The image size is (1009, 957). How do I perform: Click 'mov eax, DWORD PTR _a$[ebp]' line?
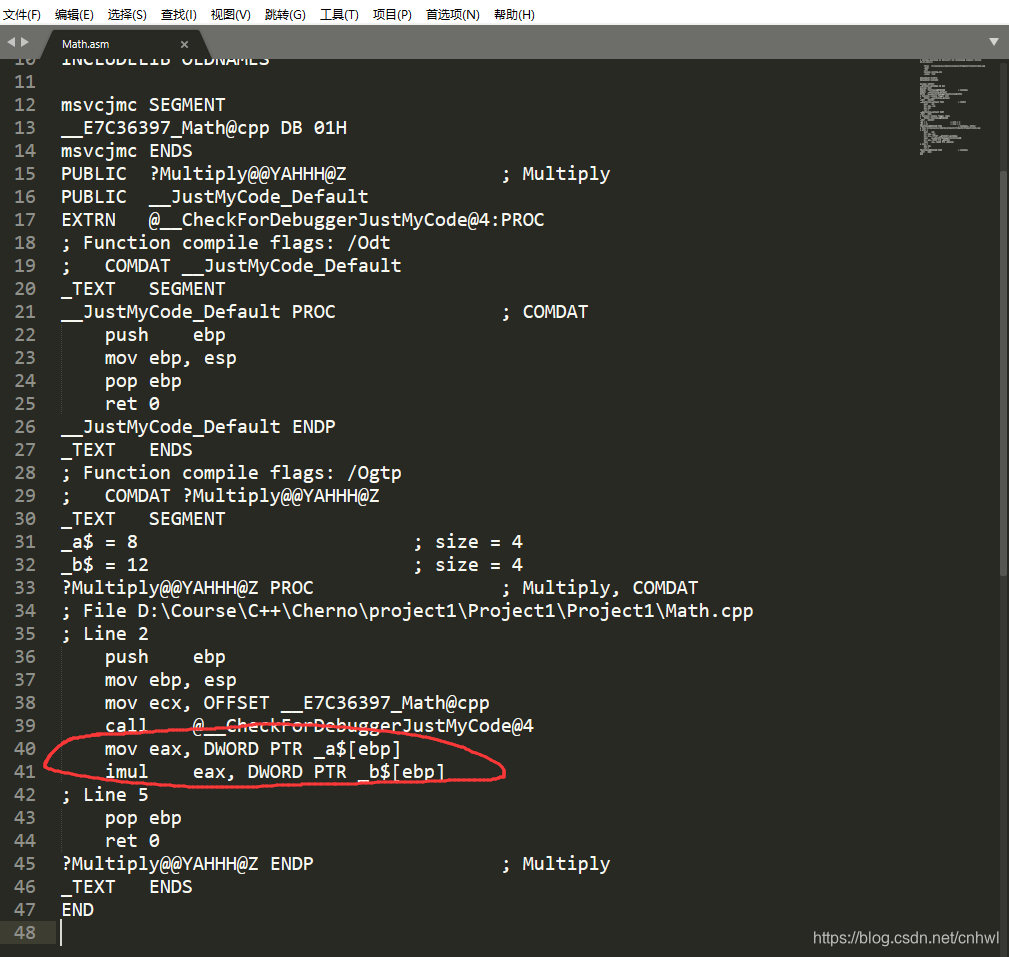(253, 749)
